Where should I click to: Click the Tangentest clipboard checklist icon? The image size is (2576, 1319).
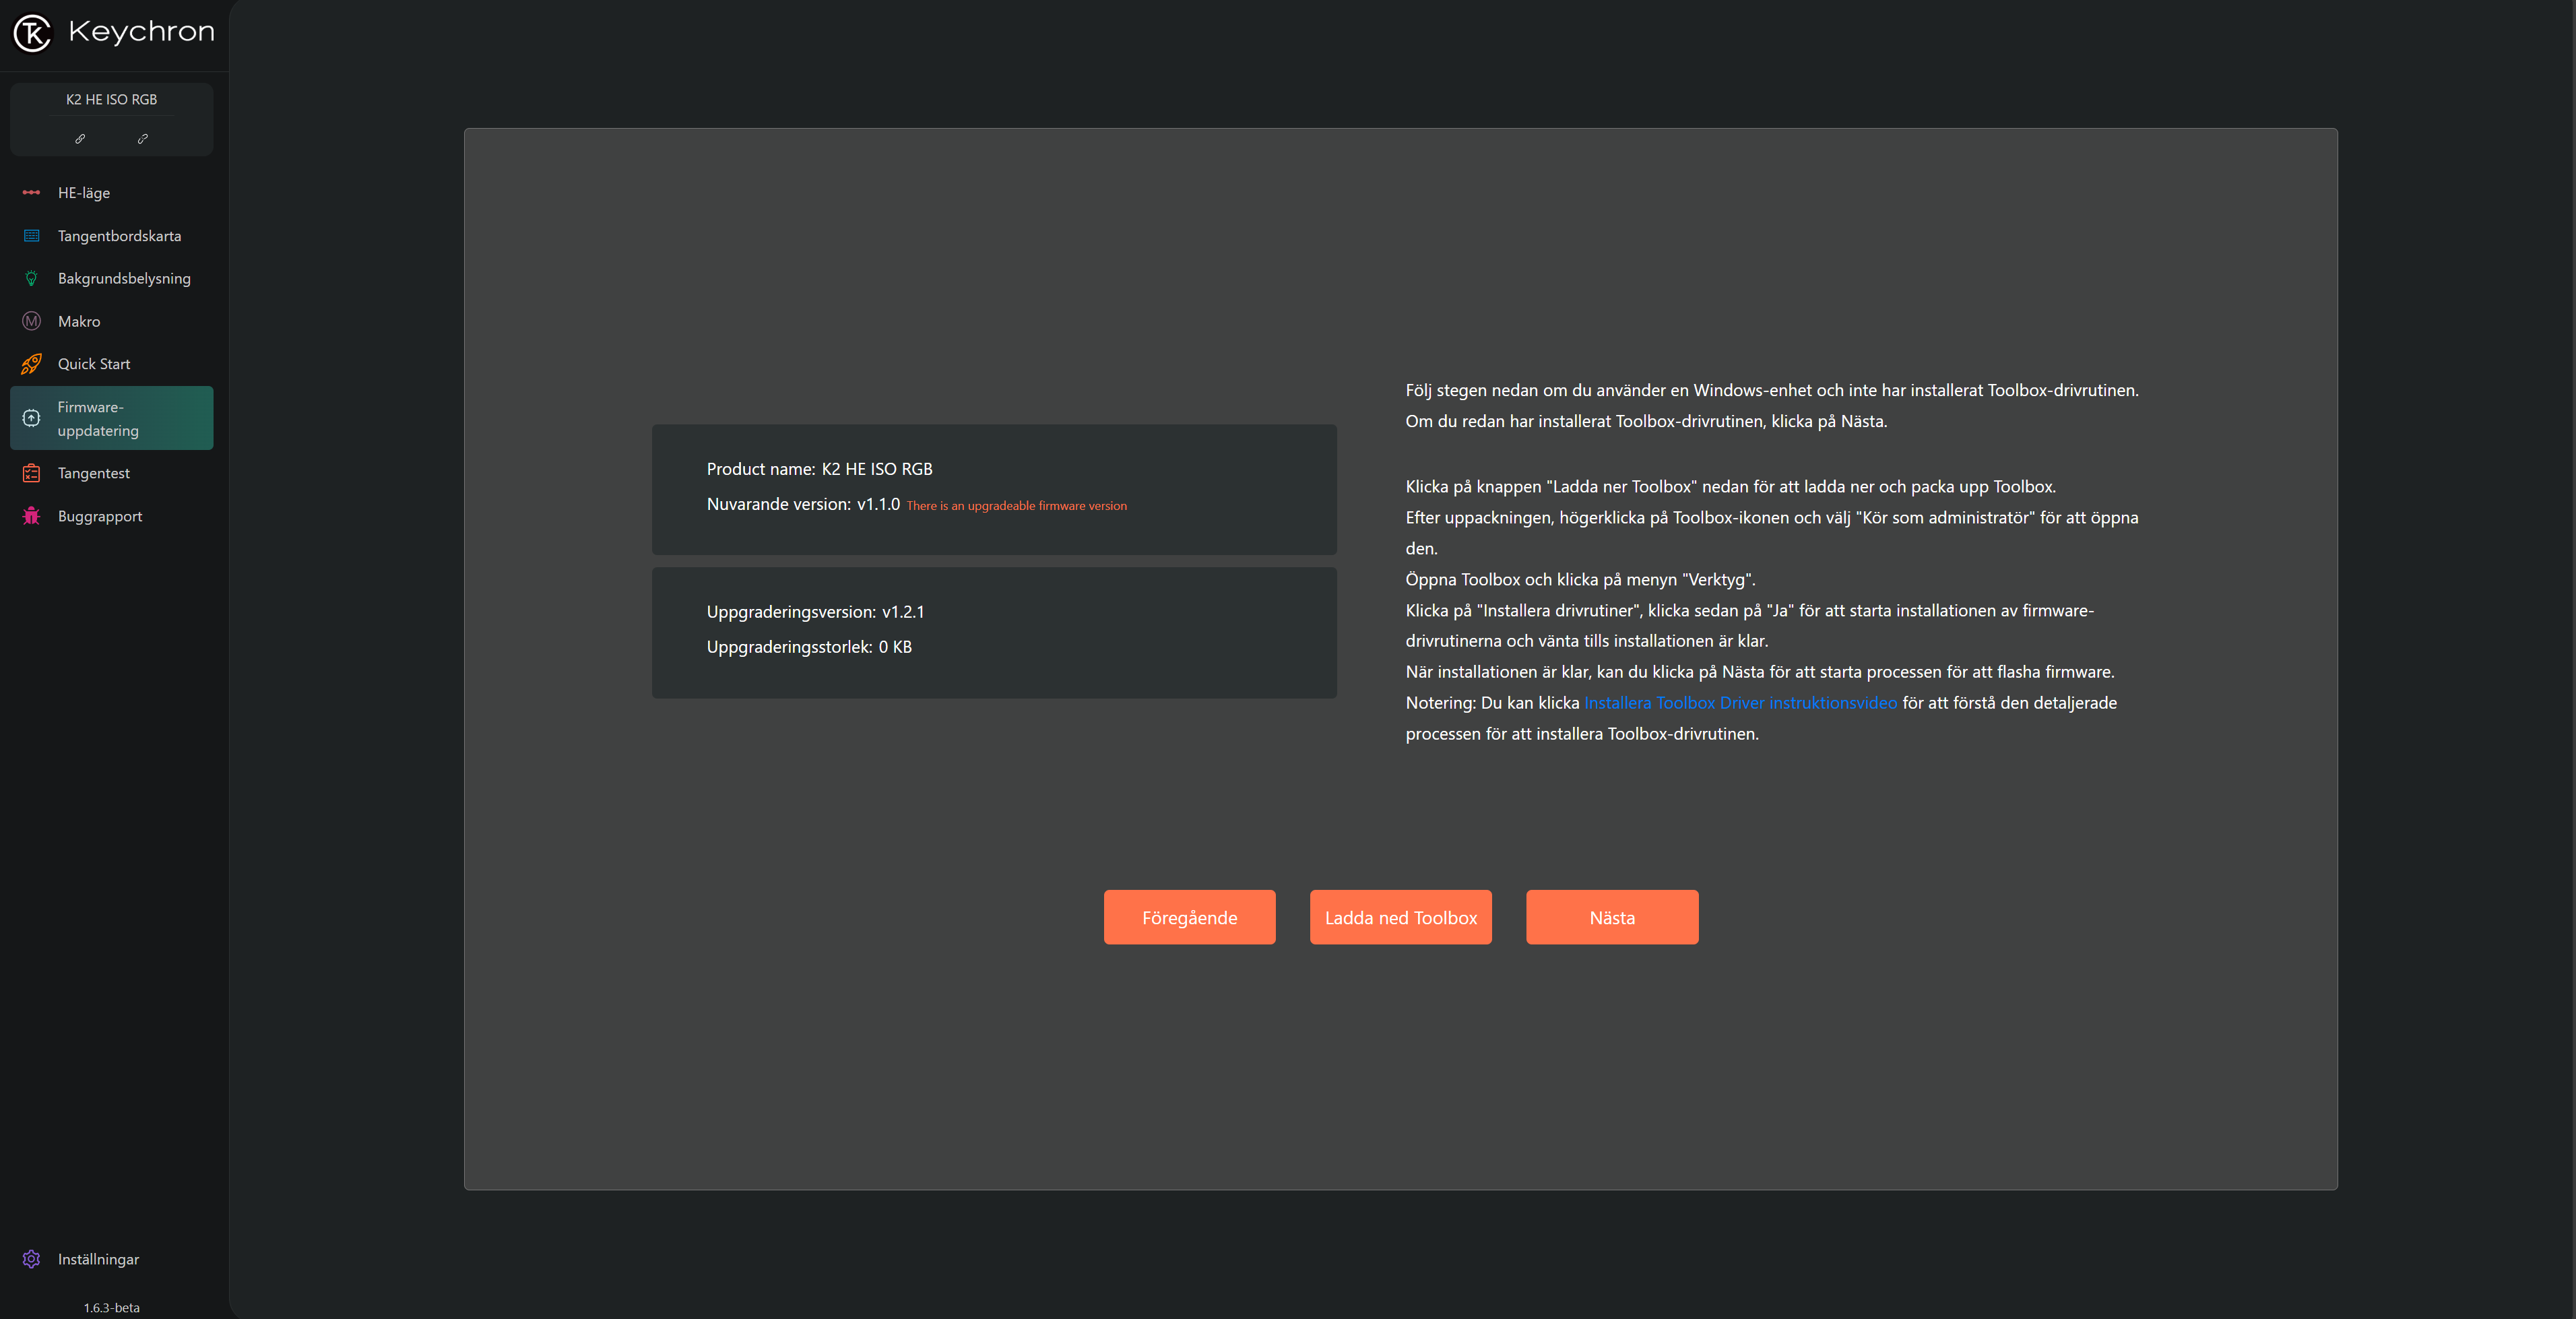(31, 473)
